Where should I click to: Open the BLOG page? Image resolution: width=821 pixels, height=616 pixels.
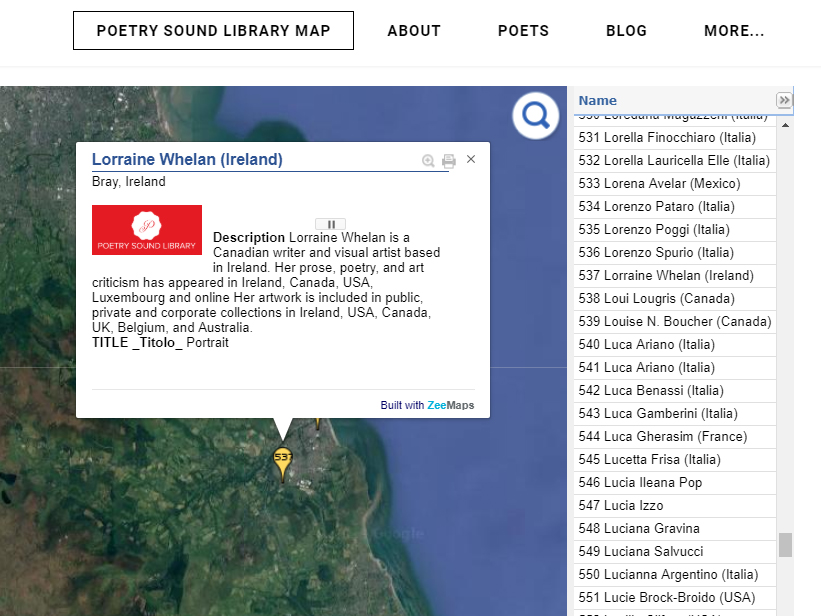point(626,31)
